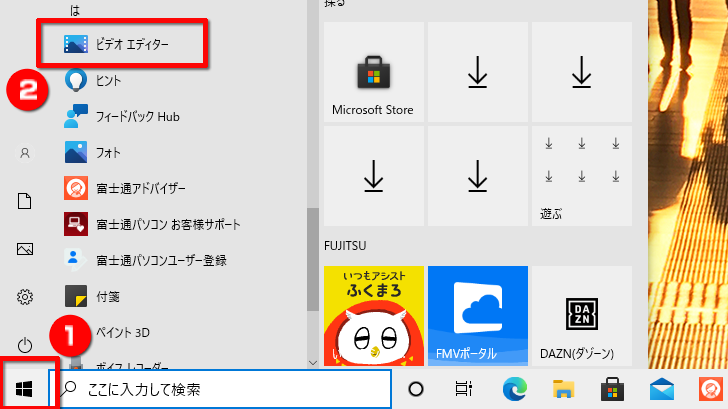Viewport: 728px width, 409px height.
Task: Click the Cortana circle on taskbar
Action: [416, 389]
